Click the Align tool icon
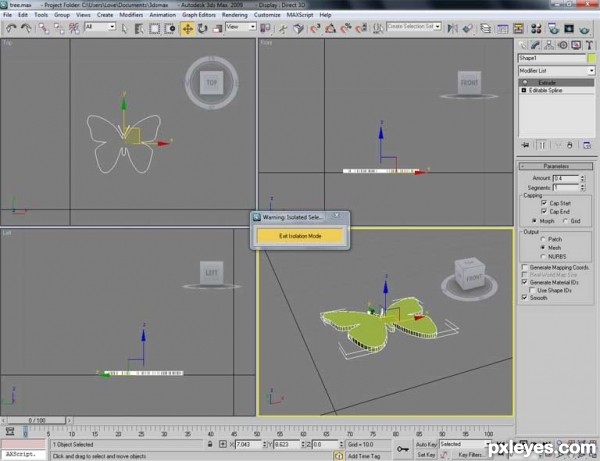 pos(468,29)
